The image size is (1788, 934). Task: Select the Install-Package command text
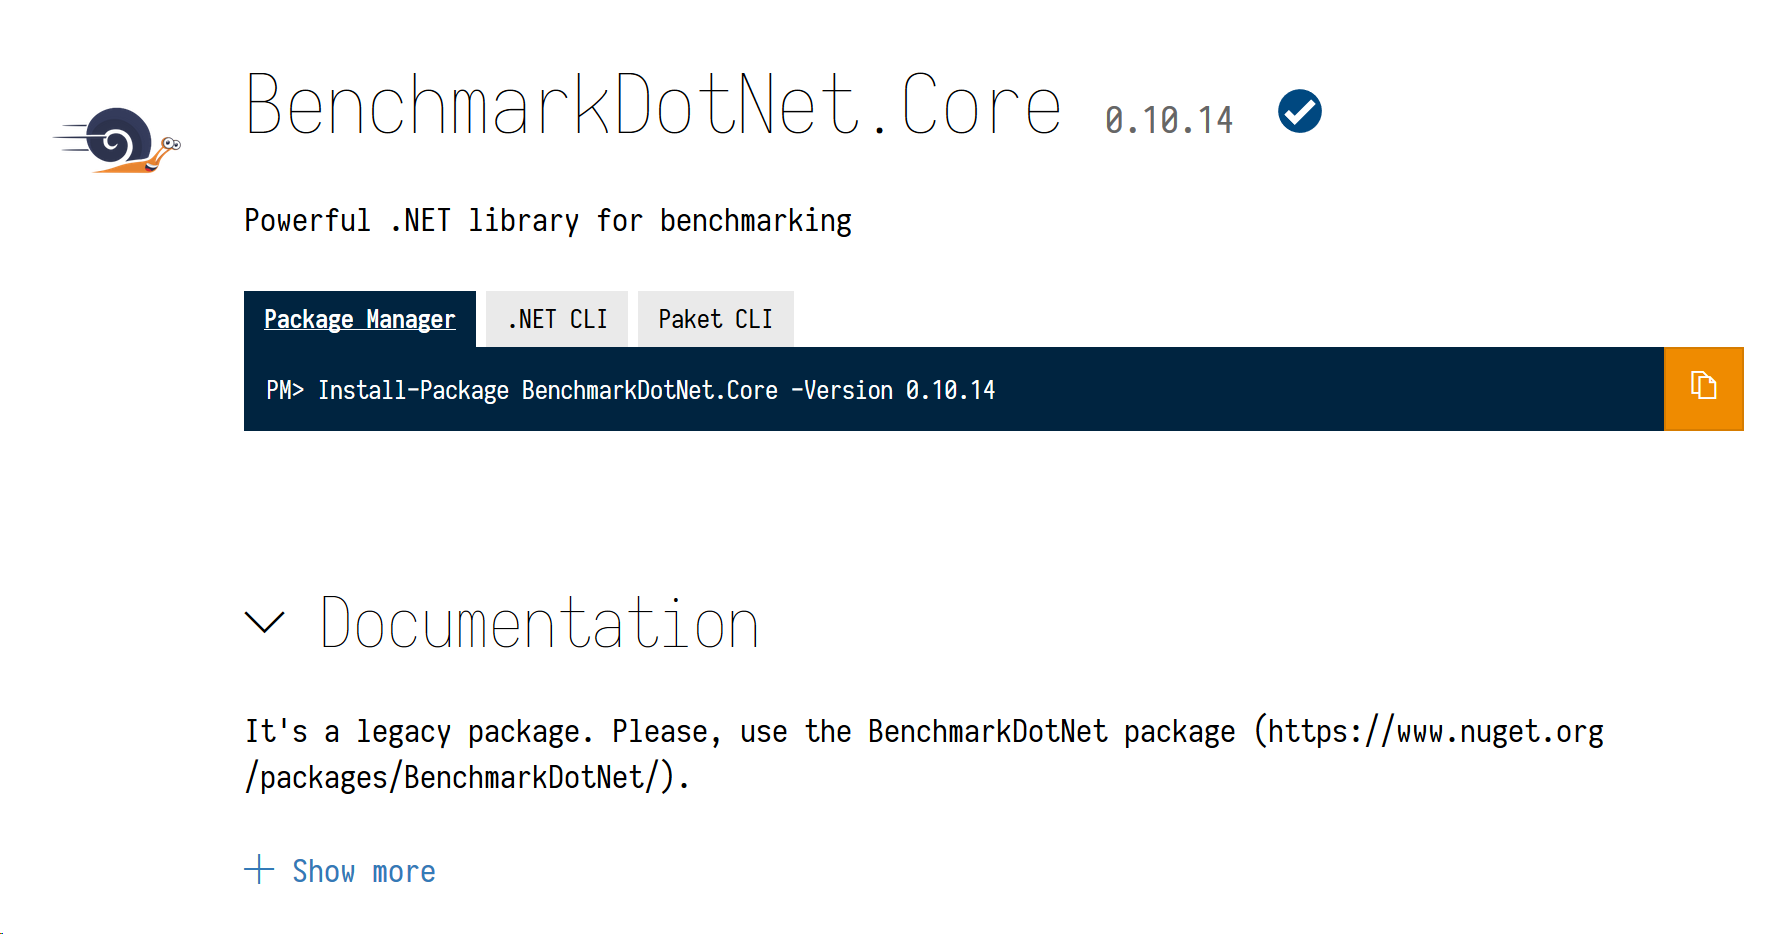(628, 389)
